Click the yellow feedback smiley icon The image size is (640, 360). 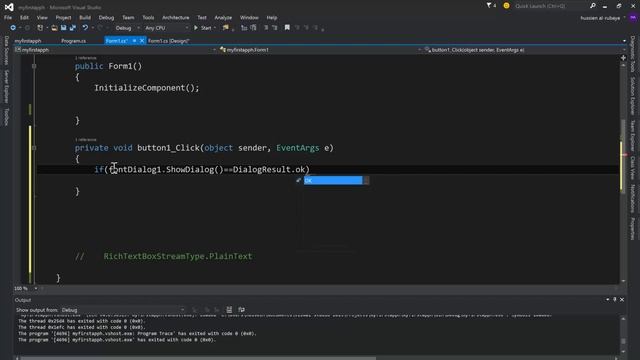point(507,6)
